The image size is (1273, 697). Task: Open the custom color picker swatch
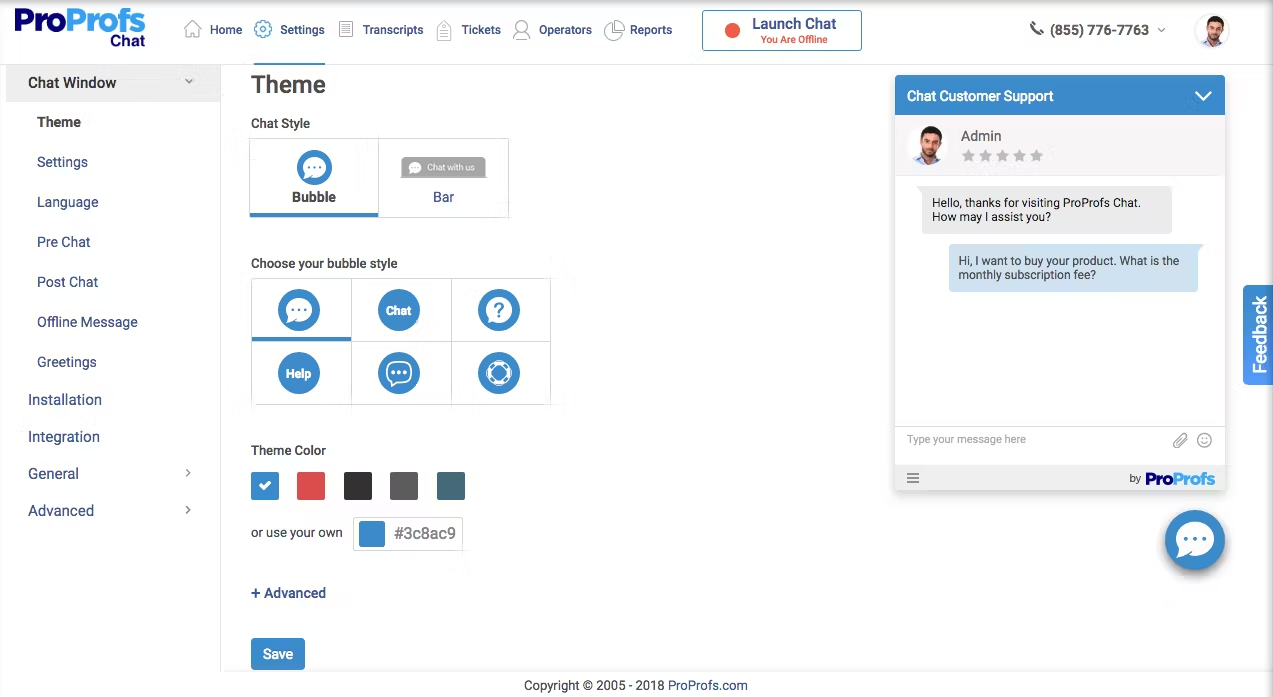(372, 534)
